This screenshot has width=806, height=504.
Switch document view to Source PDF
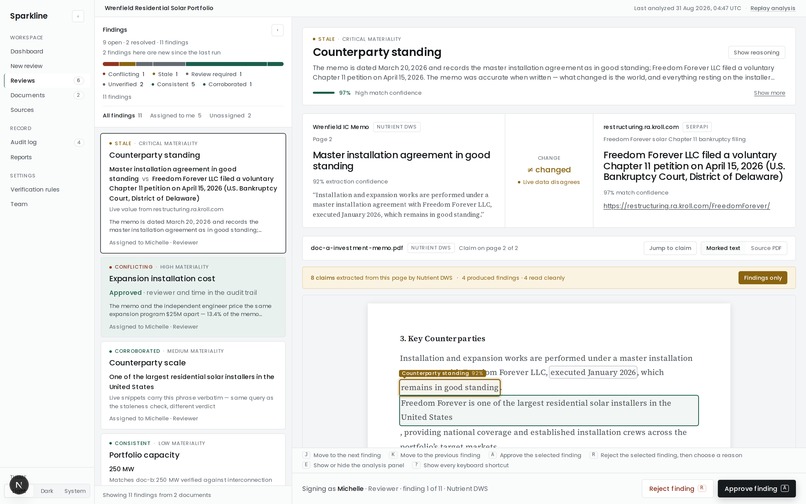pos(765,248)
